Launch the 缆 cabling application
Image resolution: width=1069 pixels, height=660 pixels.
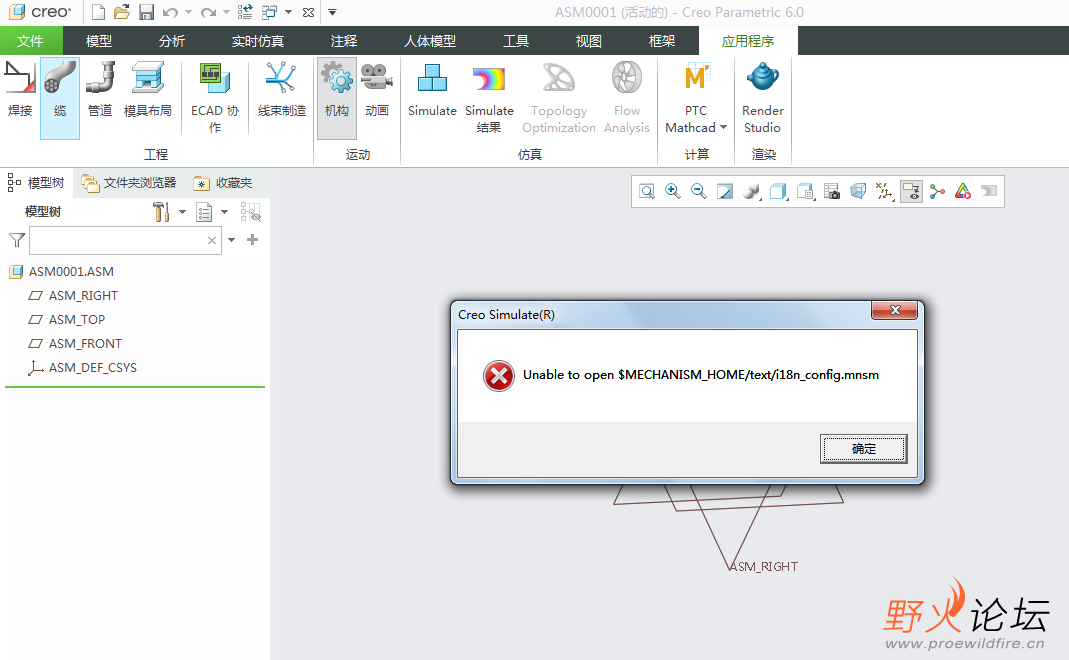[x=60, y=98]
